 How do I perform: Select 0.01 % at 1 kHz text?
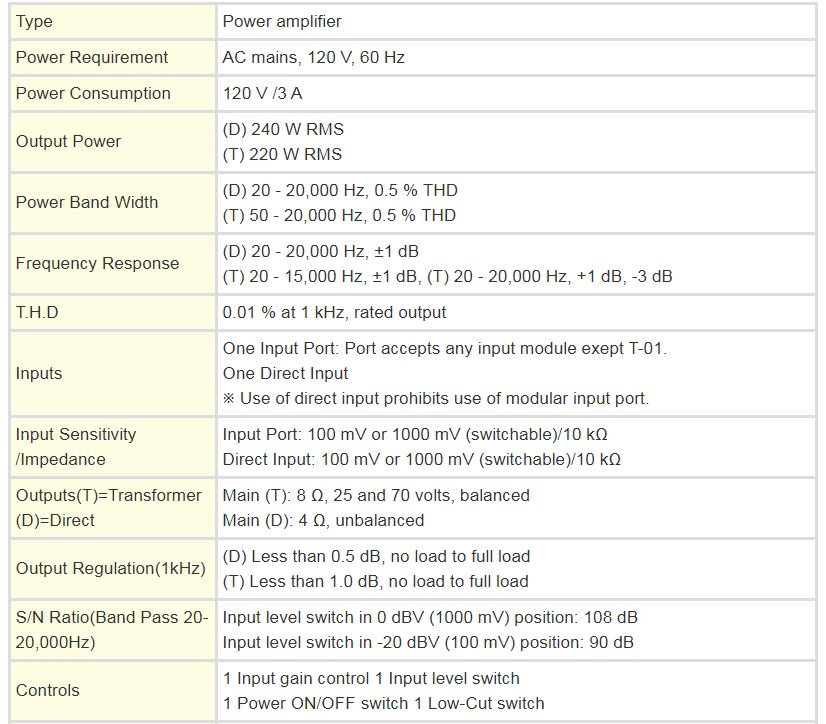(x=283, y=312)
